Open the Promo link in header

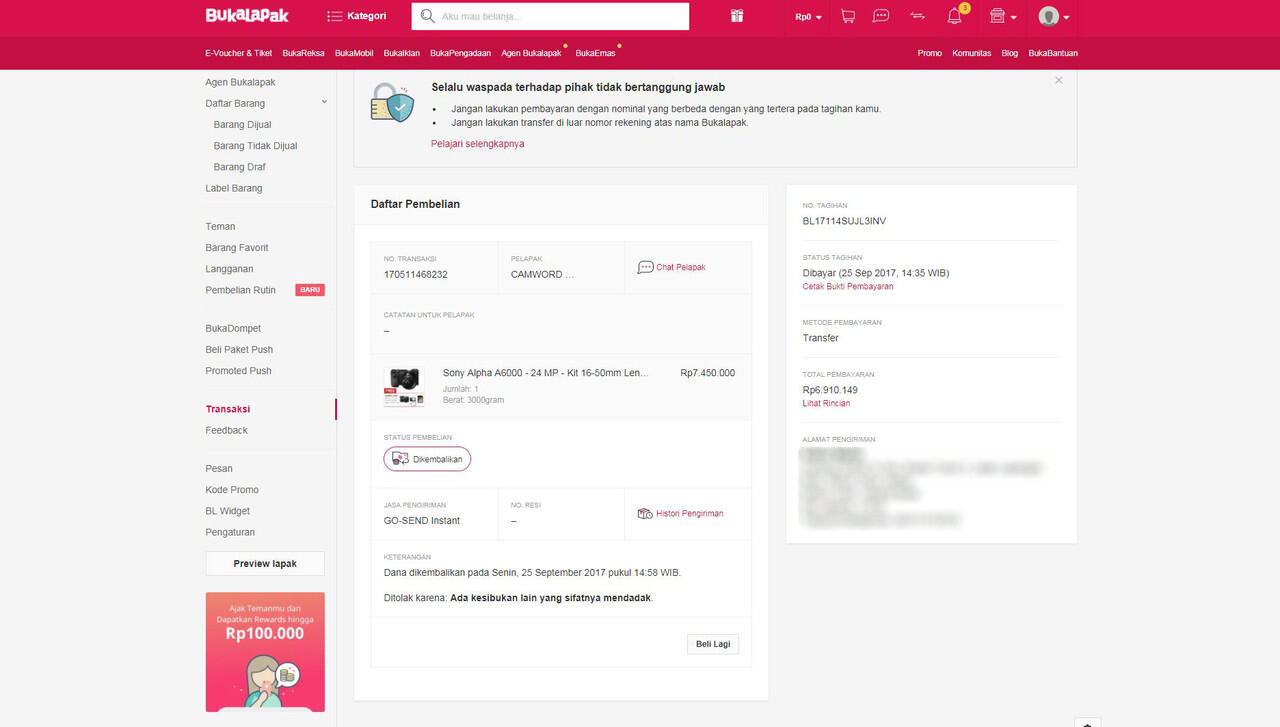tap(930, 53)
